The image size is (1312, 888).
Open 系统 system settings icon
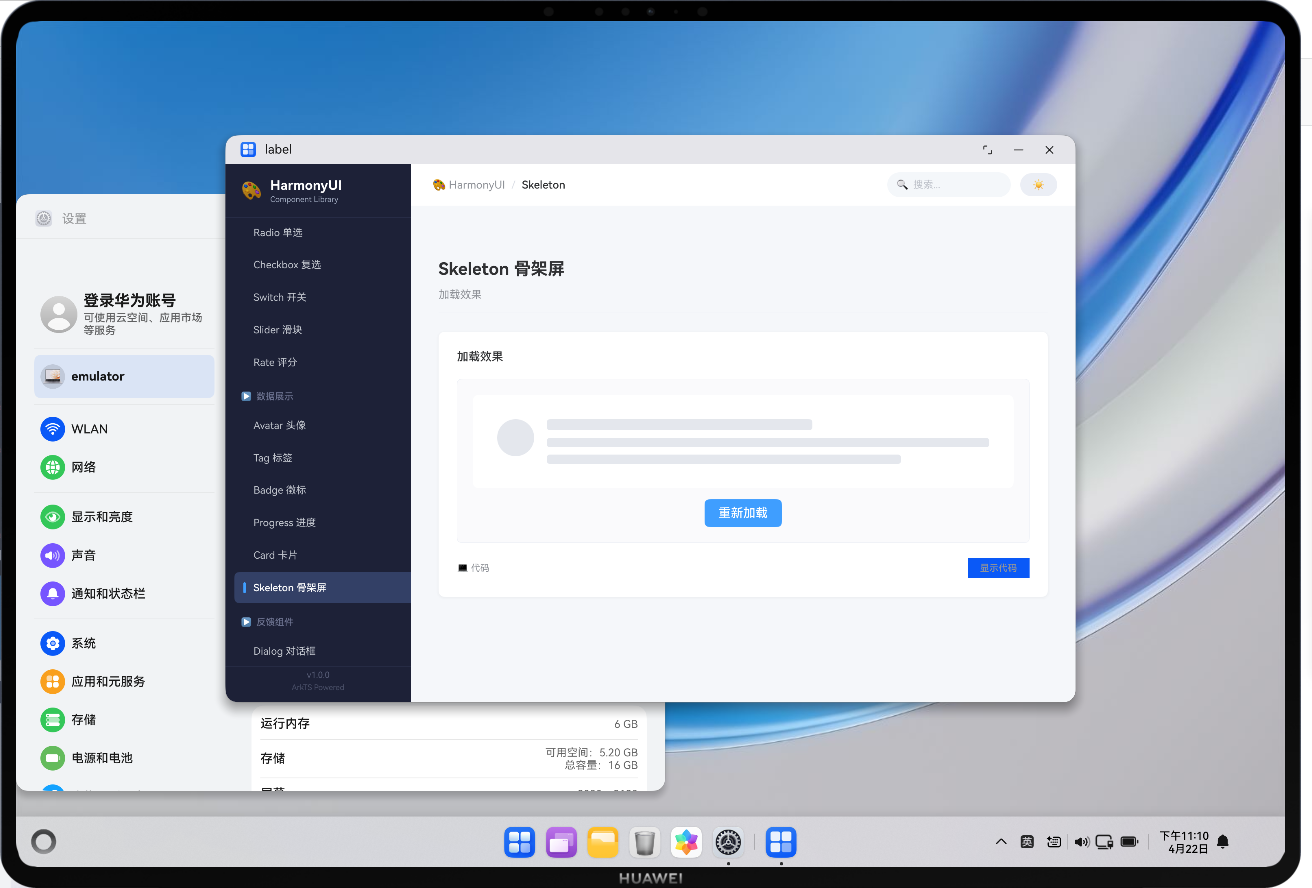pos(52,643)
